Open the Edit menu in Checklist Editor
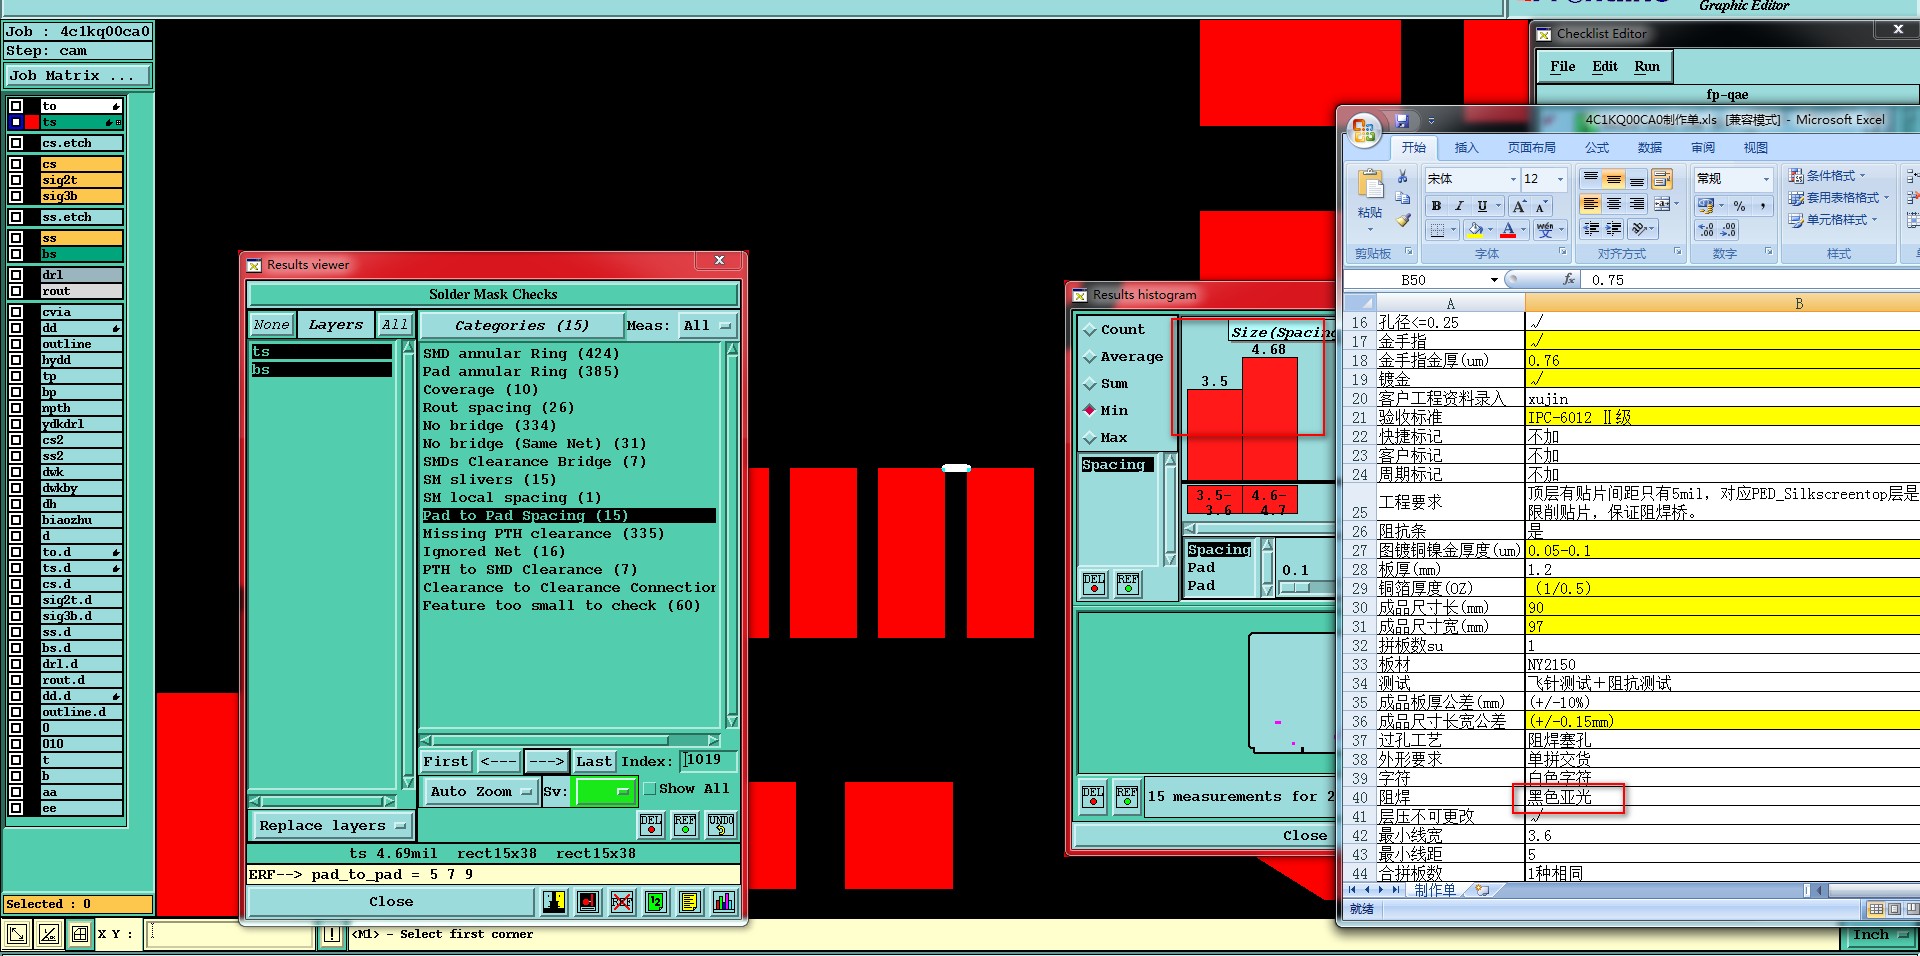This screenshot has width=1920, height=956. (1605, 67)
